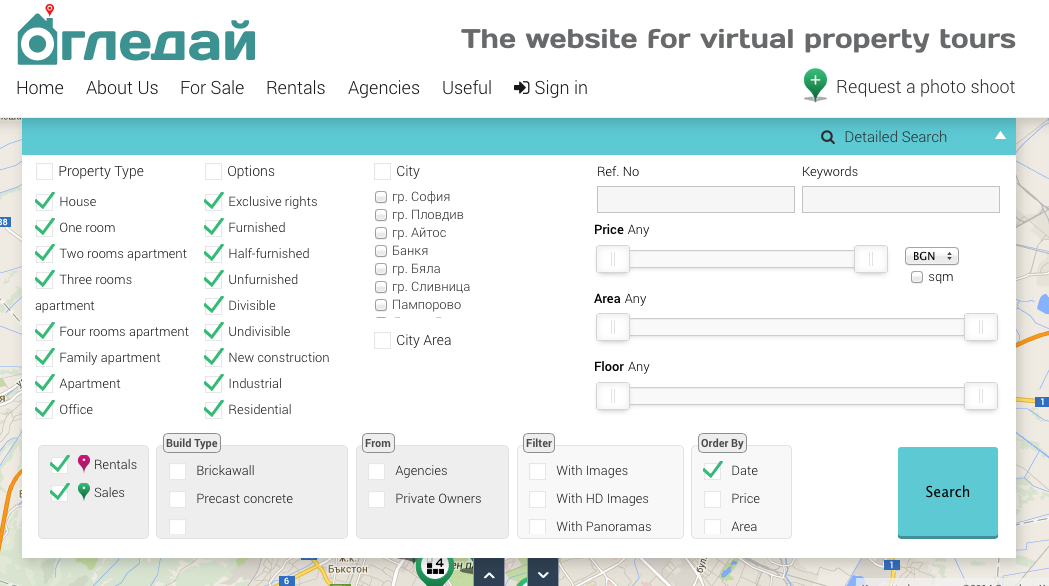Uncheck the House property type
This screenshot has height=586, width=1049.
(x=45, y=201)
